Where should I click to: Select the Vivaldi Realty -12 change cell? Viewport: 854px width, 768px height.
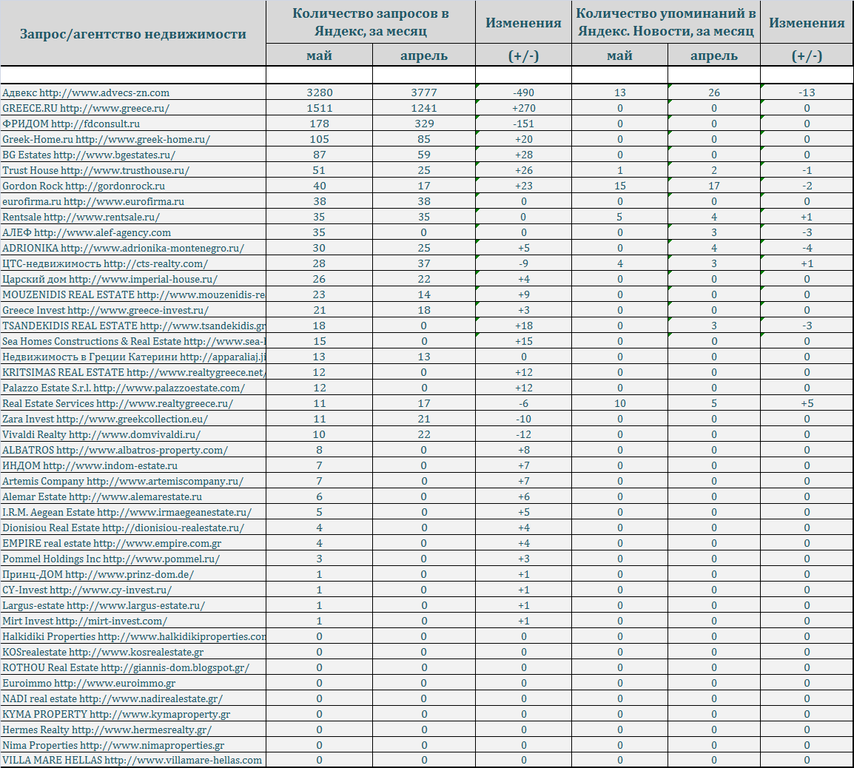[523, 434]
